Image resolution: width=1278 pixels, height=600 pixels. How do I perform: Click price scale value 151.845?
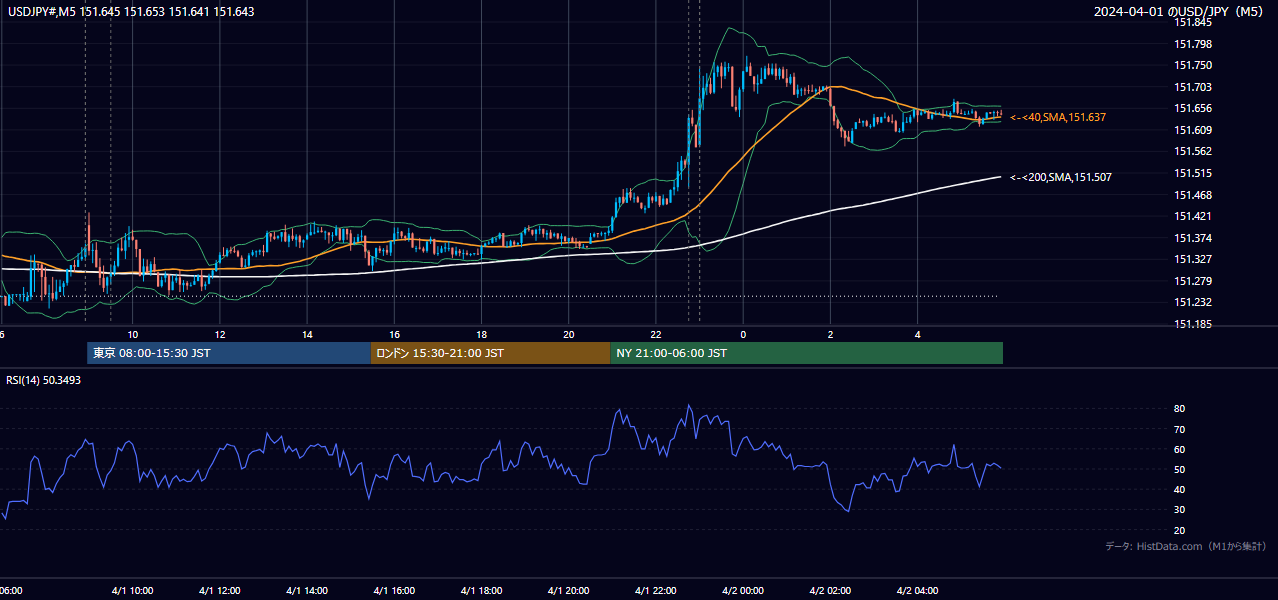pyautogui.click(x=1192, y=22)
